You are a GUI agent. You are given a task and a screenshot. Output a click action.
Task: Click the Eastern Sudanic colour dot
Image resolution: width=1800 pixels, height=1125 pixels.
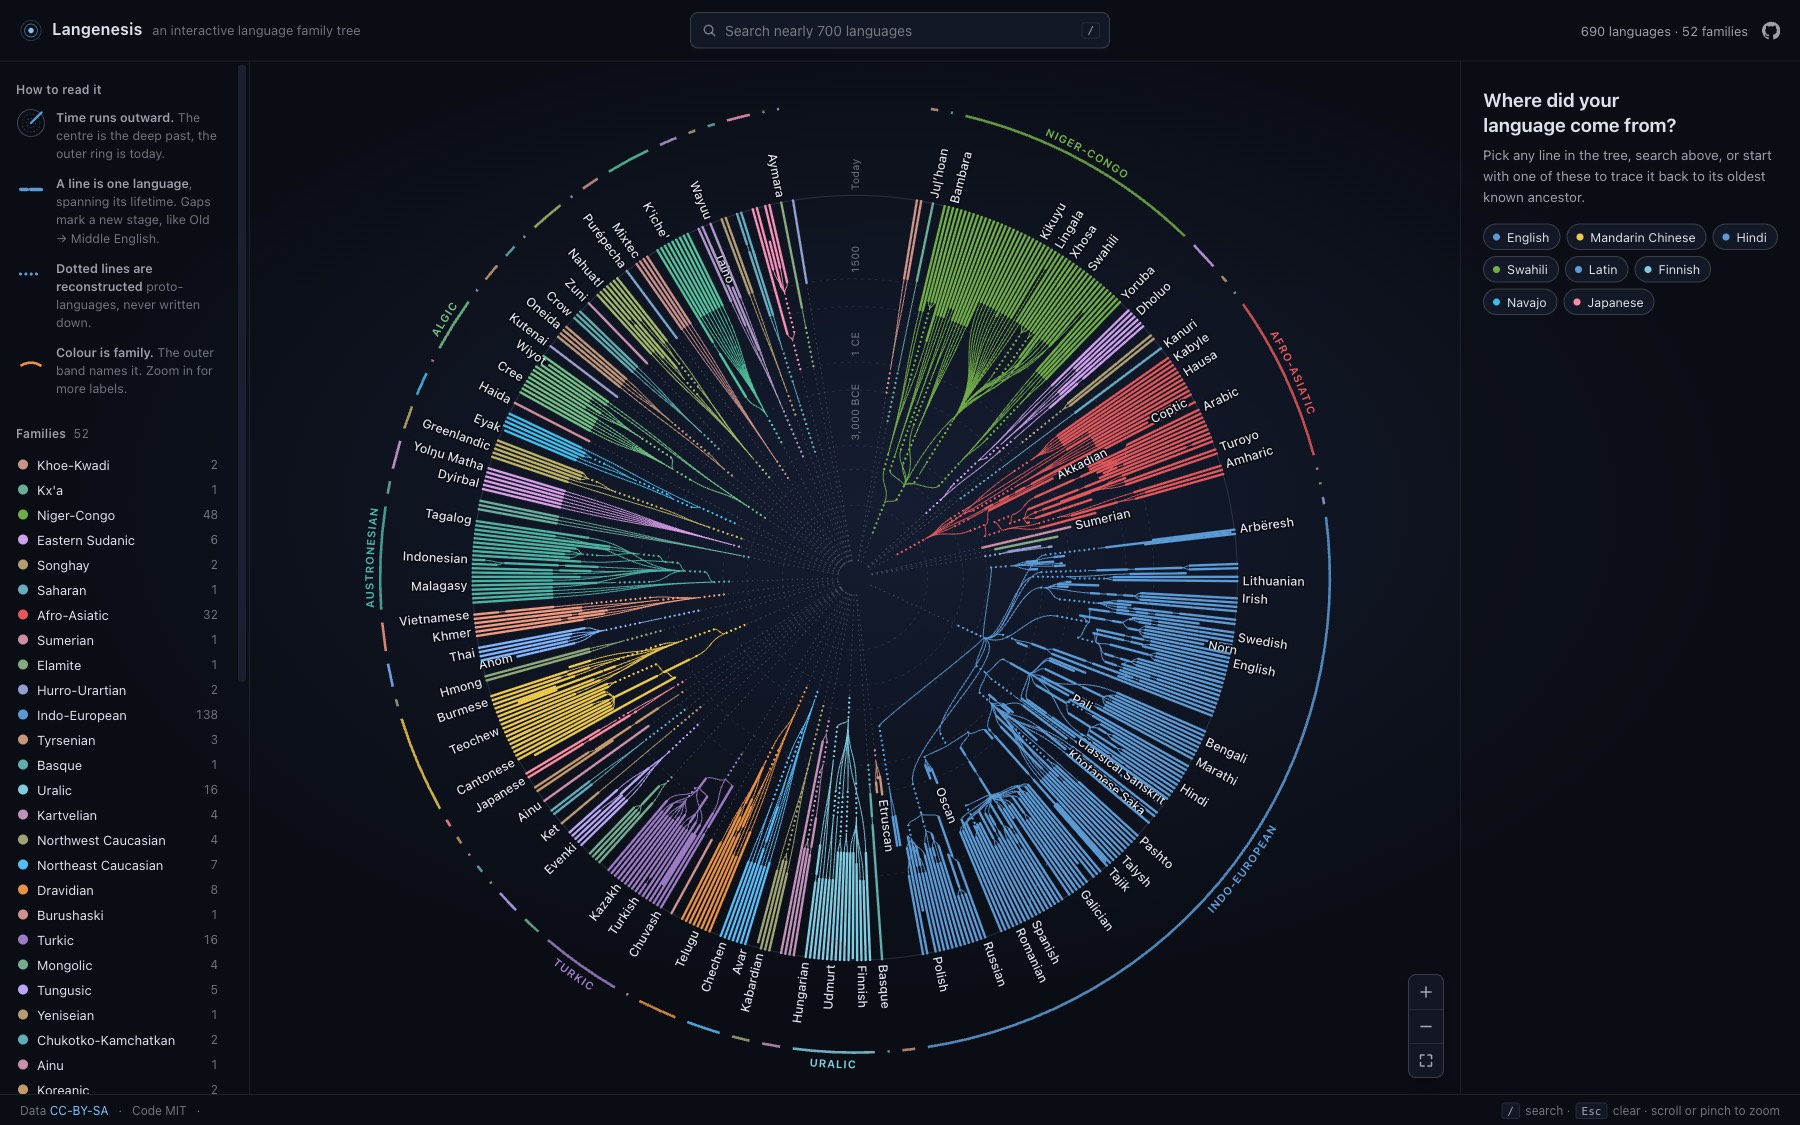pyautogui.click(x=23, y=540)
